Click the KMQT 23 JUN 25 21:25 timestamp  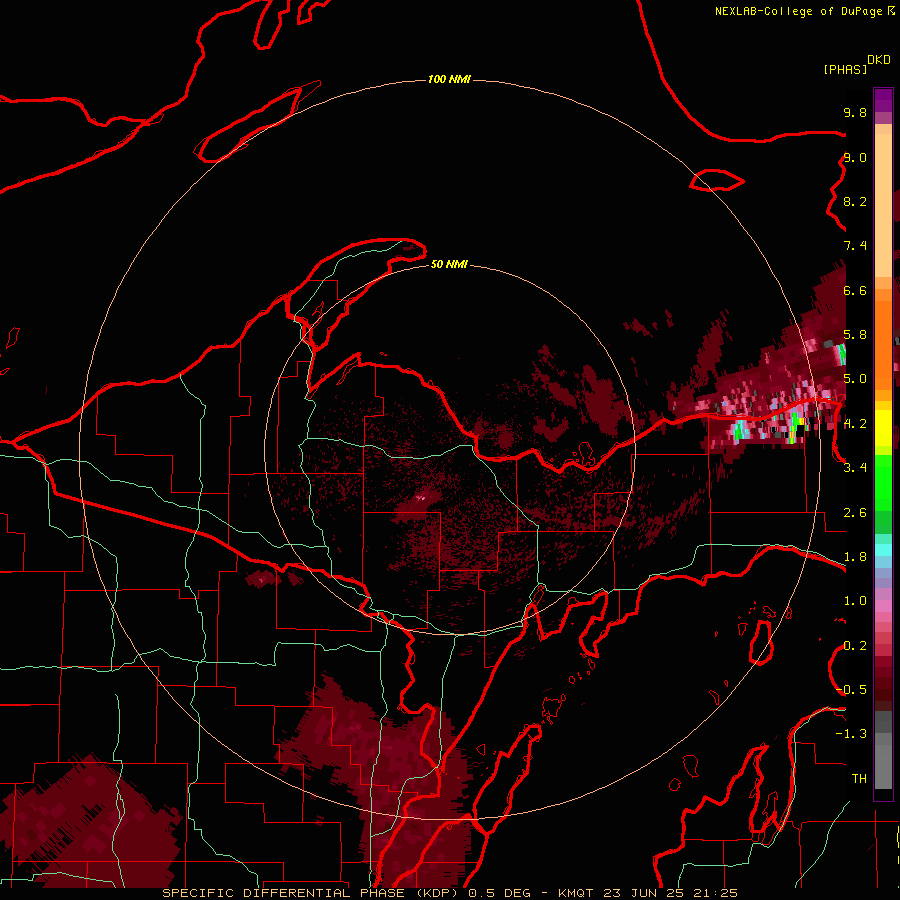click(647, 893)
